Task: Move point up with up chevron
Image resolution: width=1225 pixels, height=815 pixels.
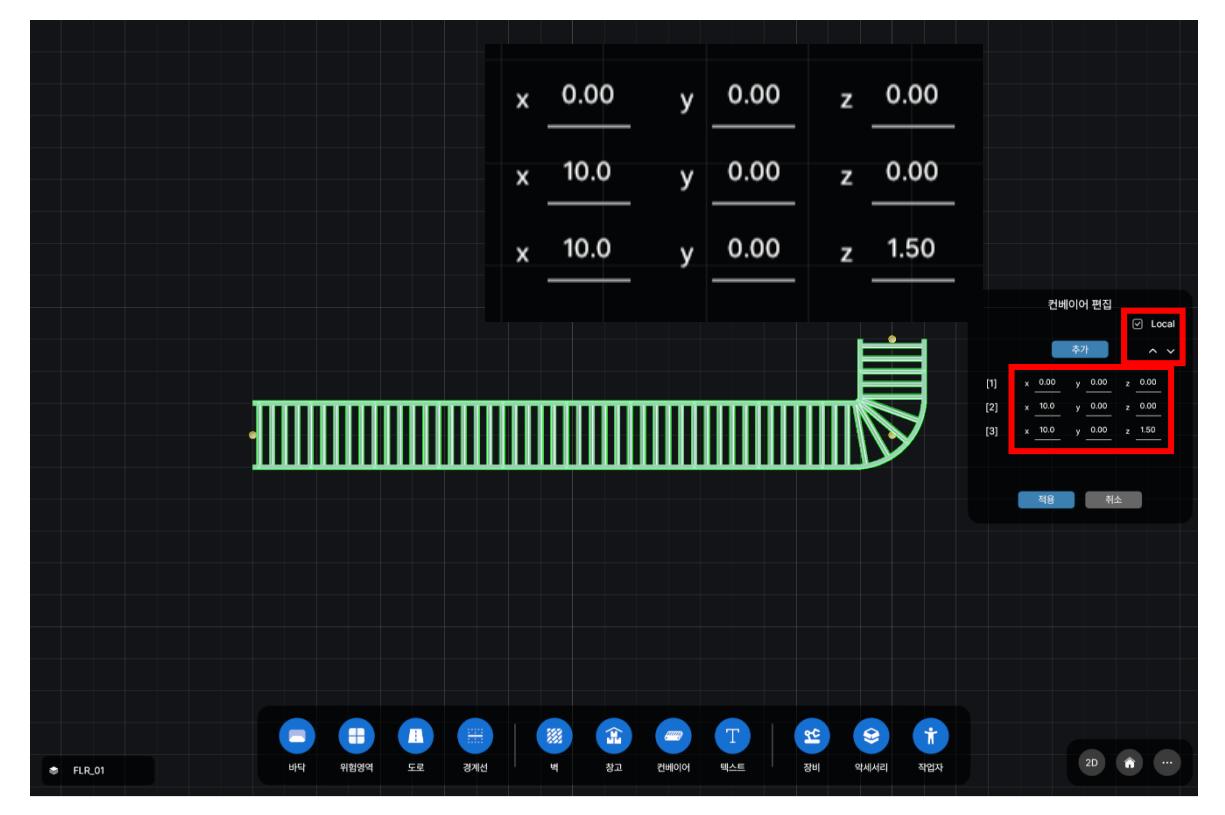Action: [1152, 351]
